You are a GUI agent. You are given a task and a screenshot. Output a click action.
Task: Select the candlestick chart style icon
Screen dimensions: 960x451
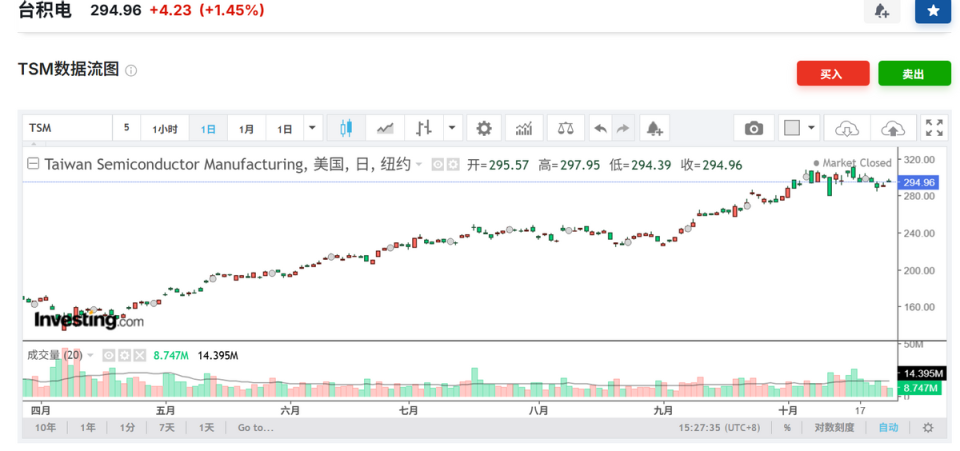click(x=346, y=129)
